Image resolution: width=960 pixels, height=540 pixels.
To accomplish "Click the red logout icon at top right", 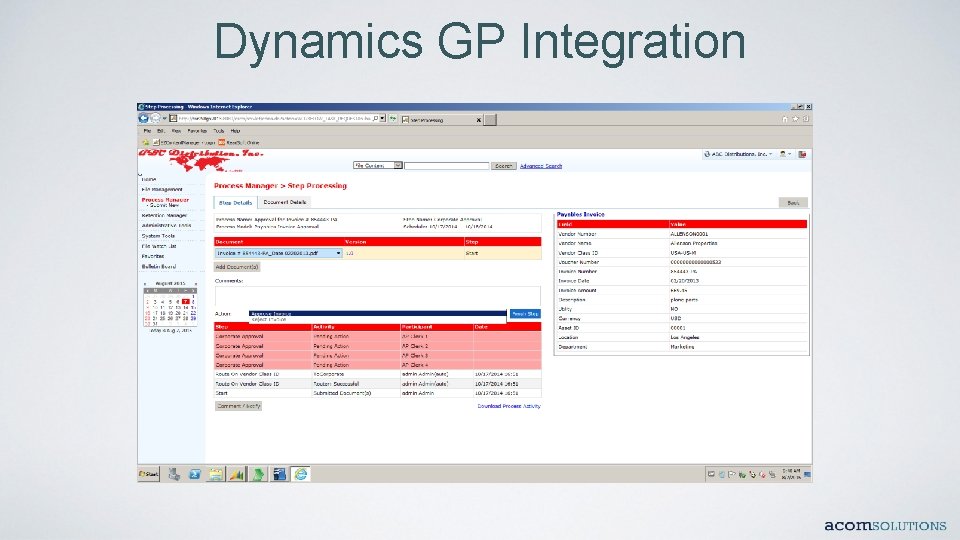I will (x=802, y=154).
